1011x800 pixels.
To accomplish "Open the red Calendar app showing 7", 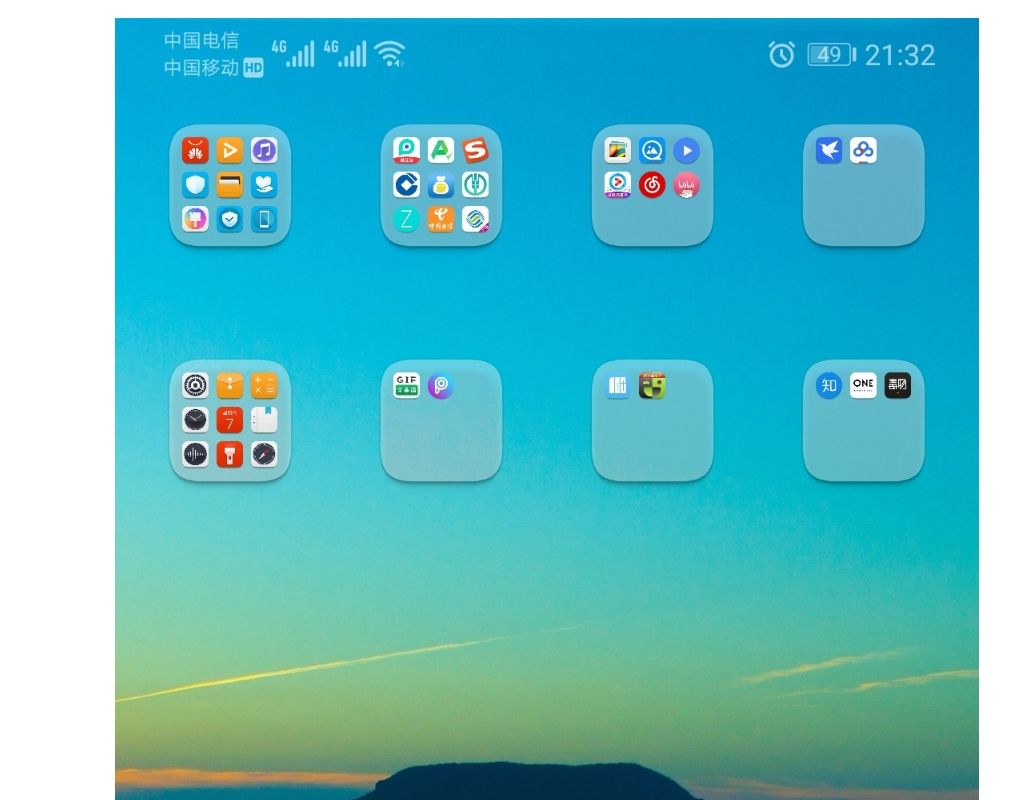I will 230,420.
